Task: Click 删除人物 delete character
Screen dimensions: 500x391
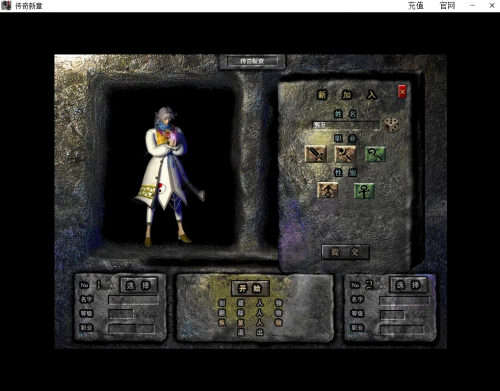Action: click(250, 313)
